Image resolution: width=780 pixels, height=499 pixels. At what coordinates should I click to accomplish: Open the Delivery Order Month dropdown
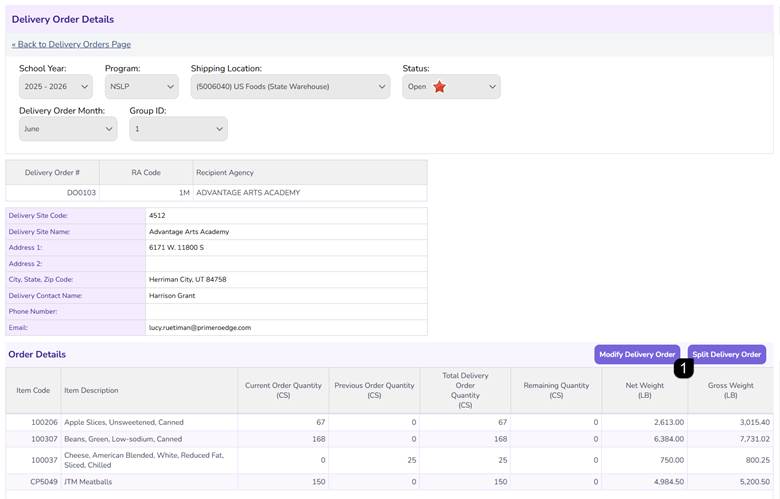68,129
